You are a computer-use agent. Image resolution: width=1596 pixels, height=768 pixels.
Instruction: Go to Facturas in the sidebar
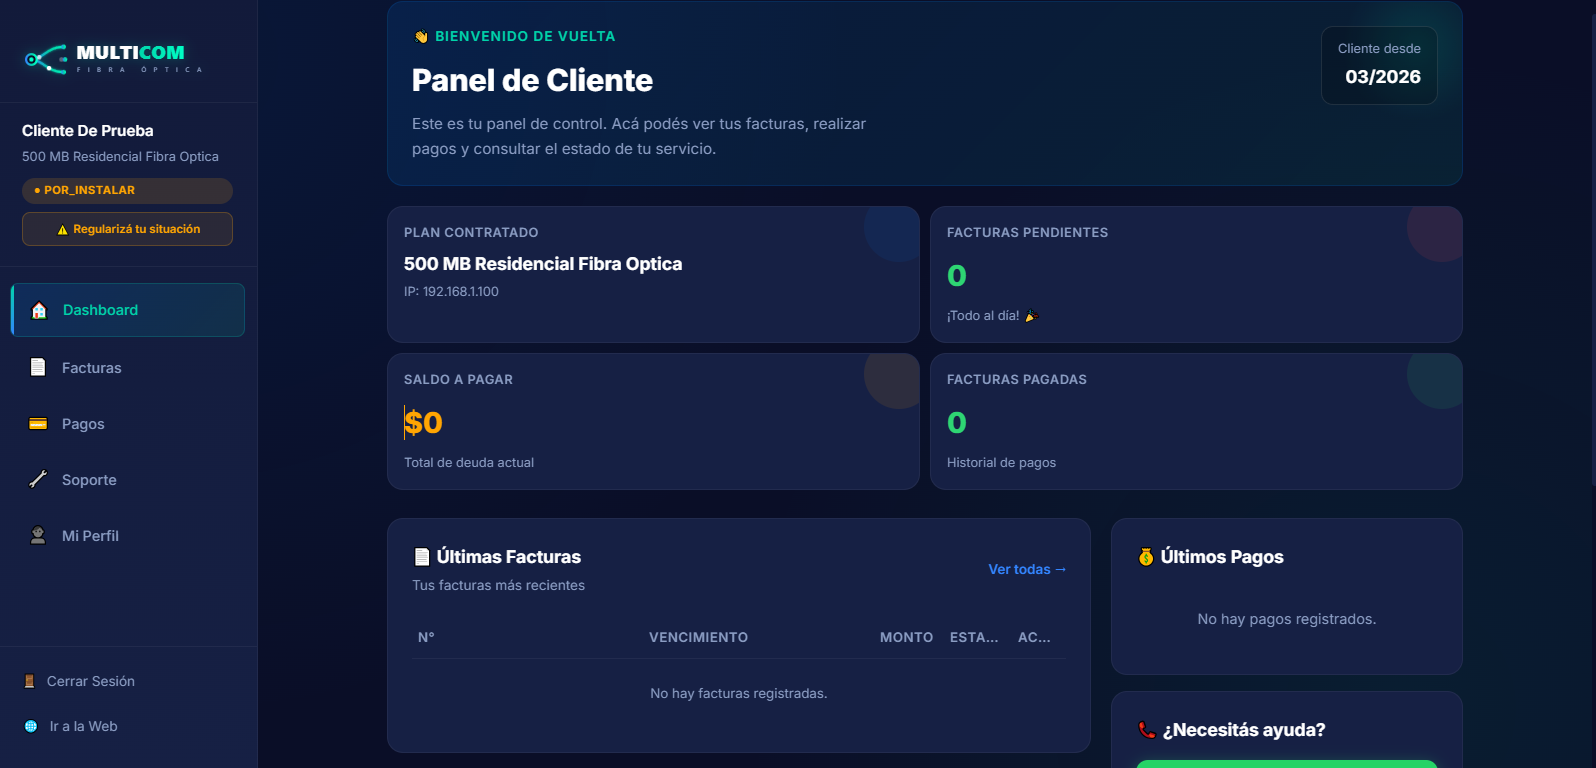tap(128, 367)
